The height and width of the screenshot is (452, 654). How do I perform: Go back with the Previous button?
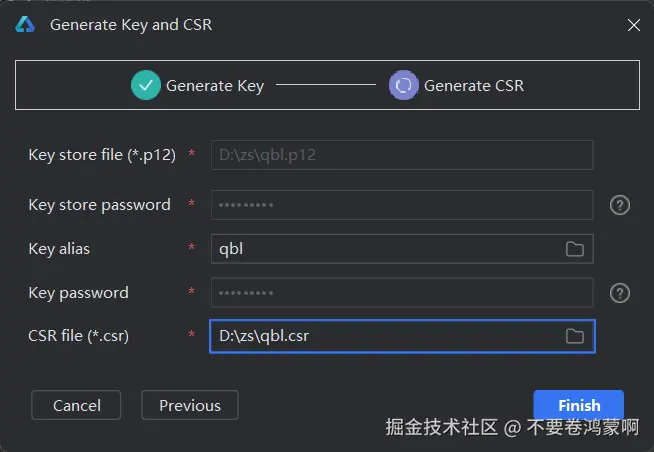pyautogui.click(x=190, y=405)
